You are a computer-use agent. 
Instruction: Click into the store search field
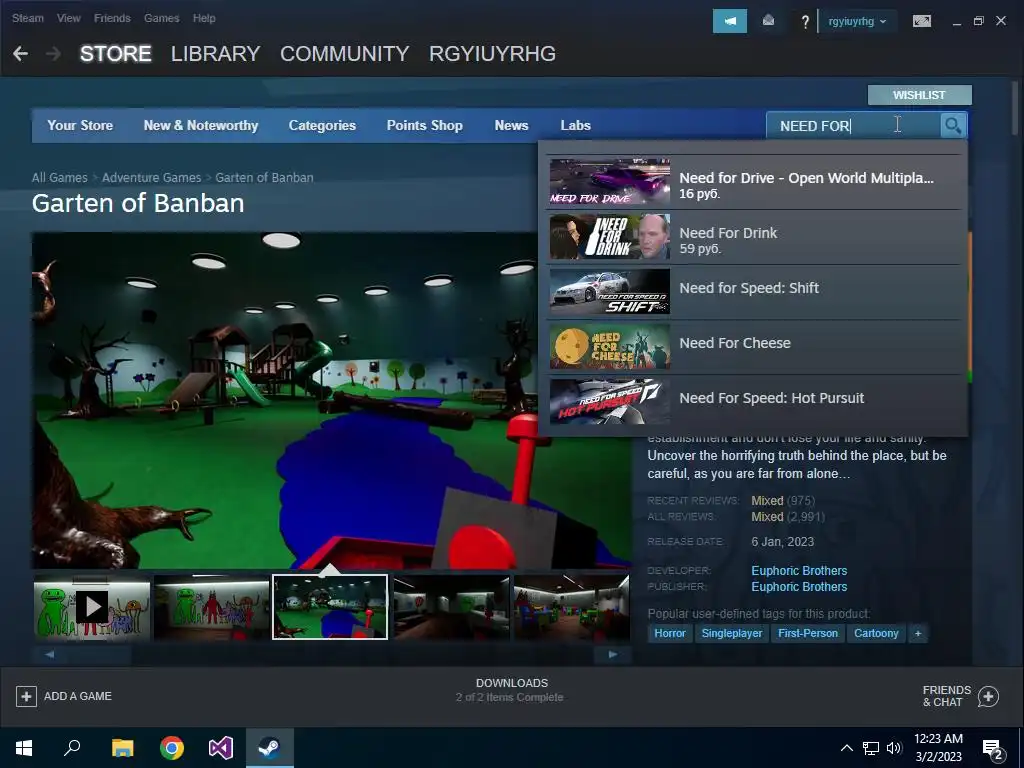point(853,125)
